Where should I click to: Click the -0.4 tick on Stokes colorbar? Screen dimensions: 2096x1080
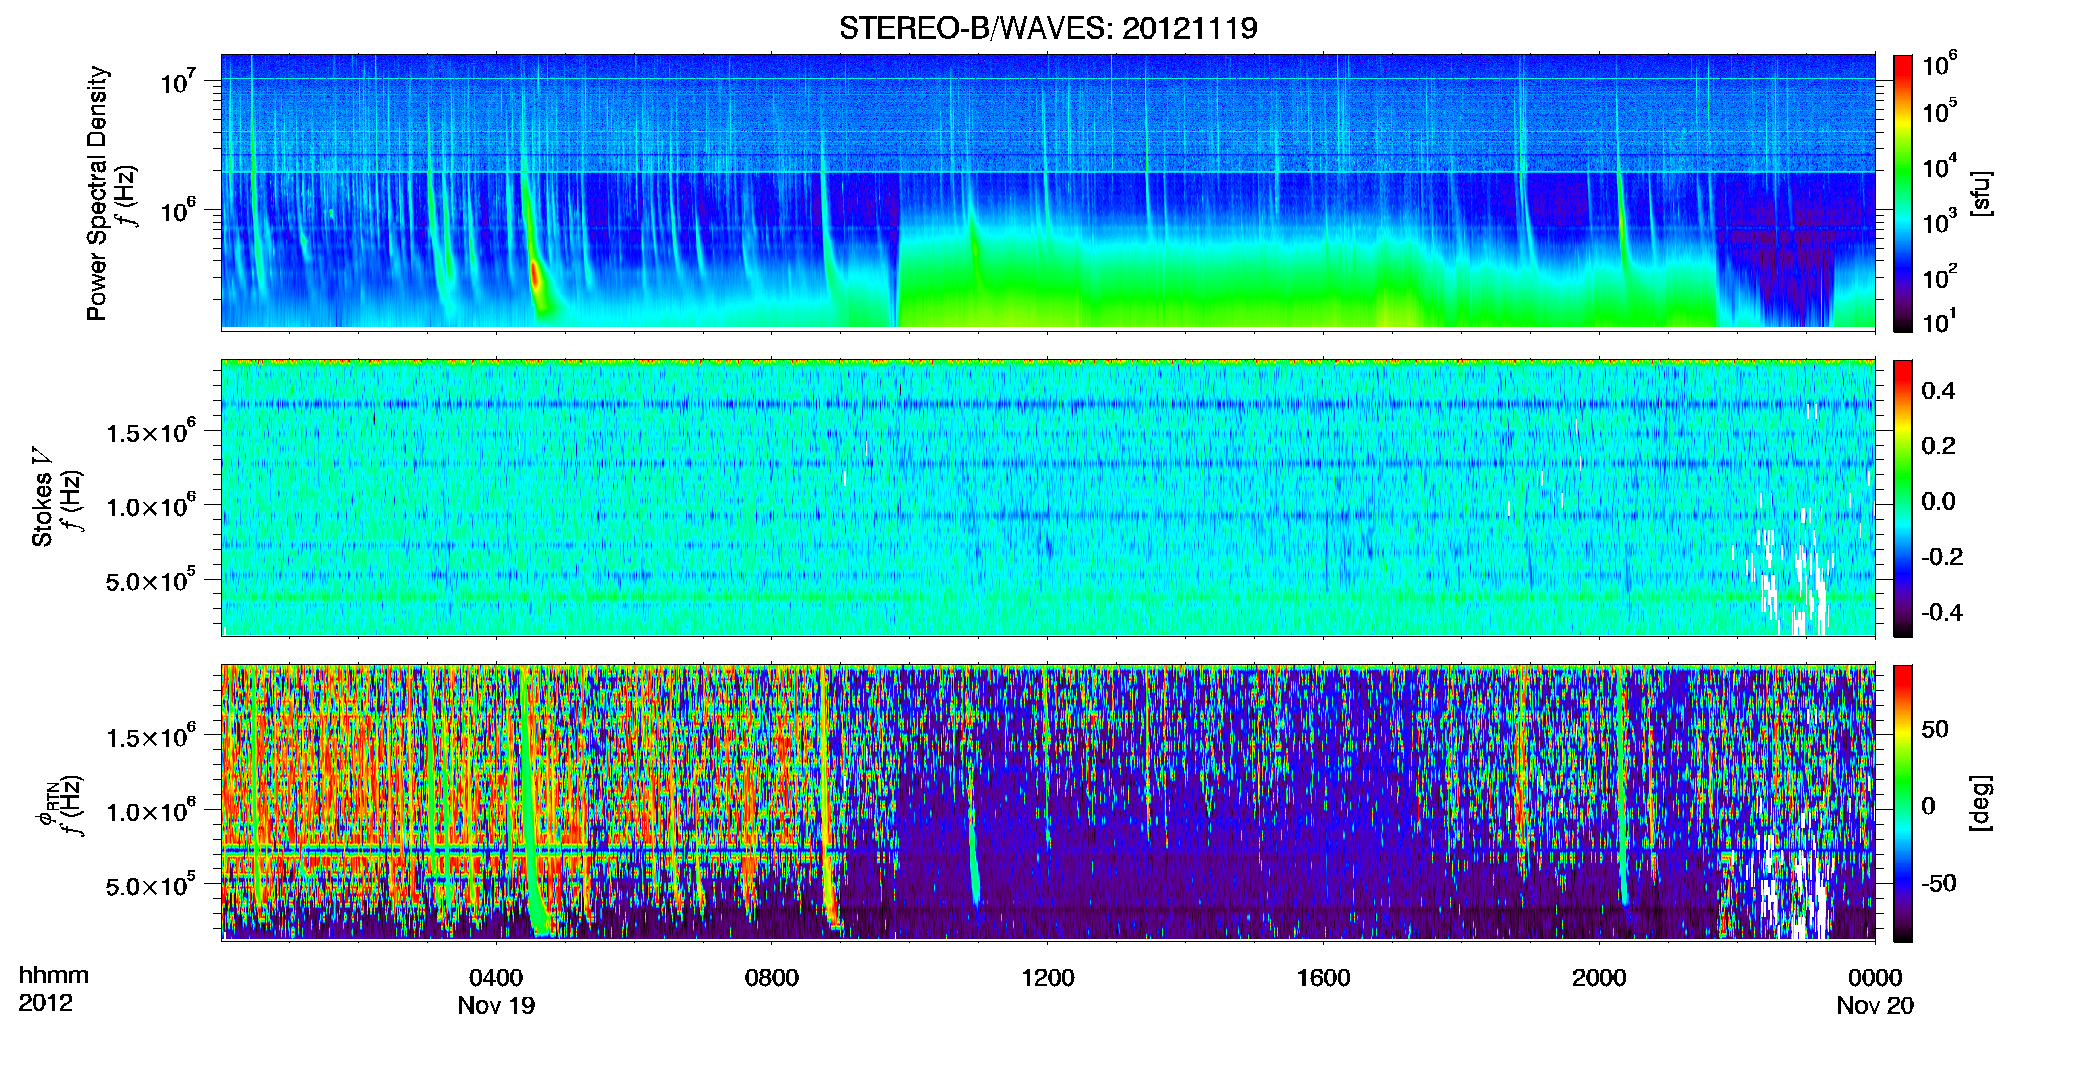(x=1941, y=612)
